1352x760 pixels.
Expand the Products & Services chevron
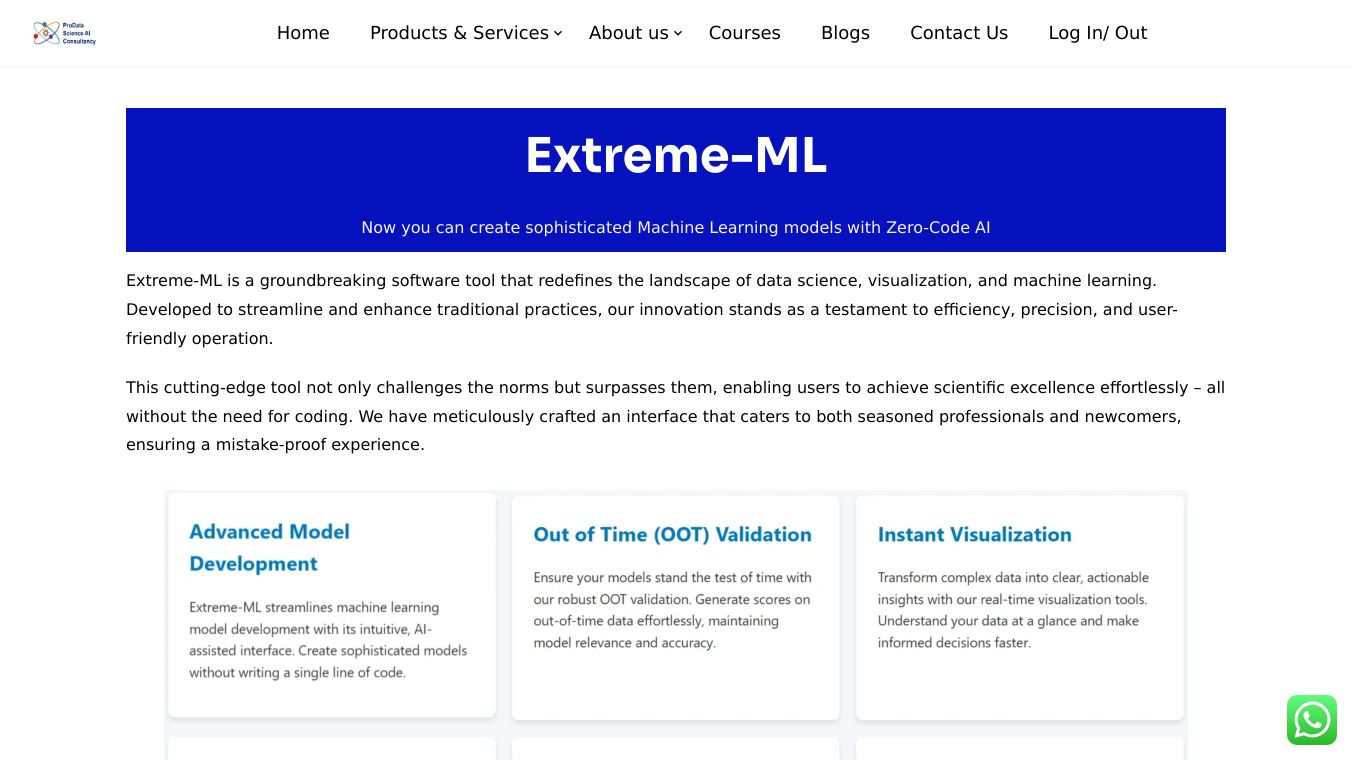(558, 33)
